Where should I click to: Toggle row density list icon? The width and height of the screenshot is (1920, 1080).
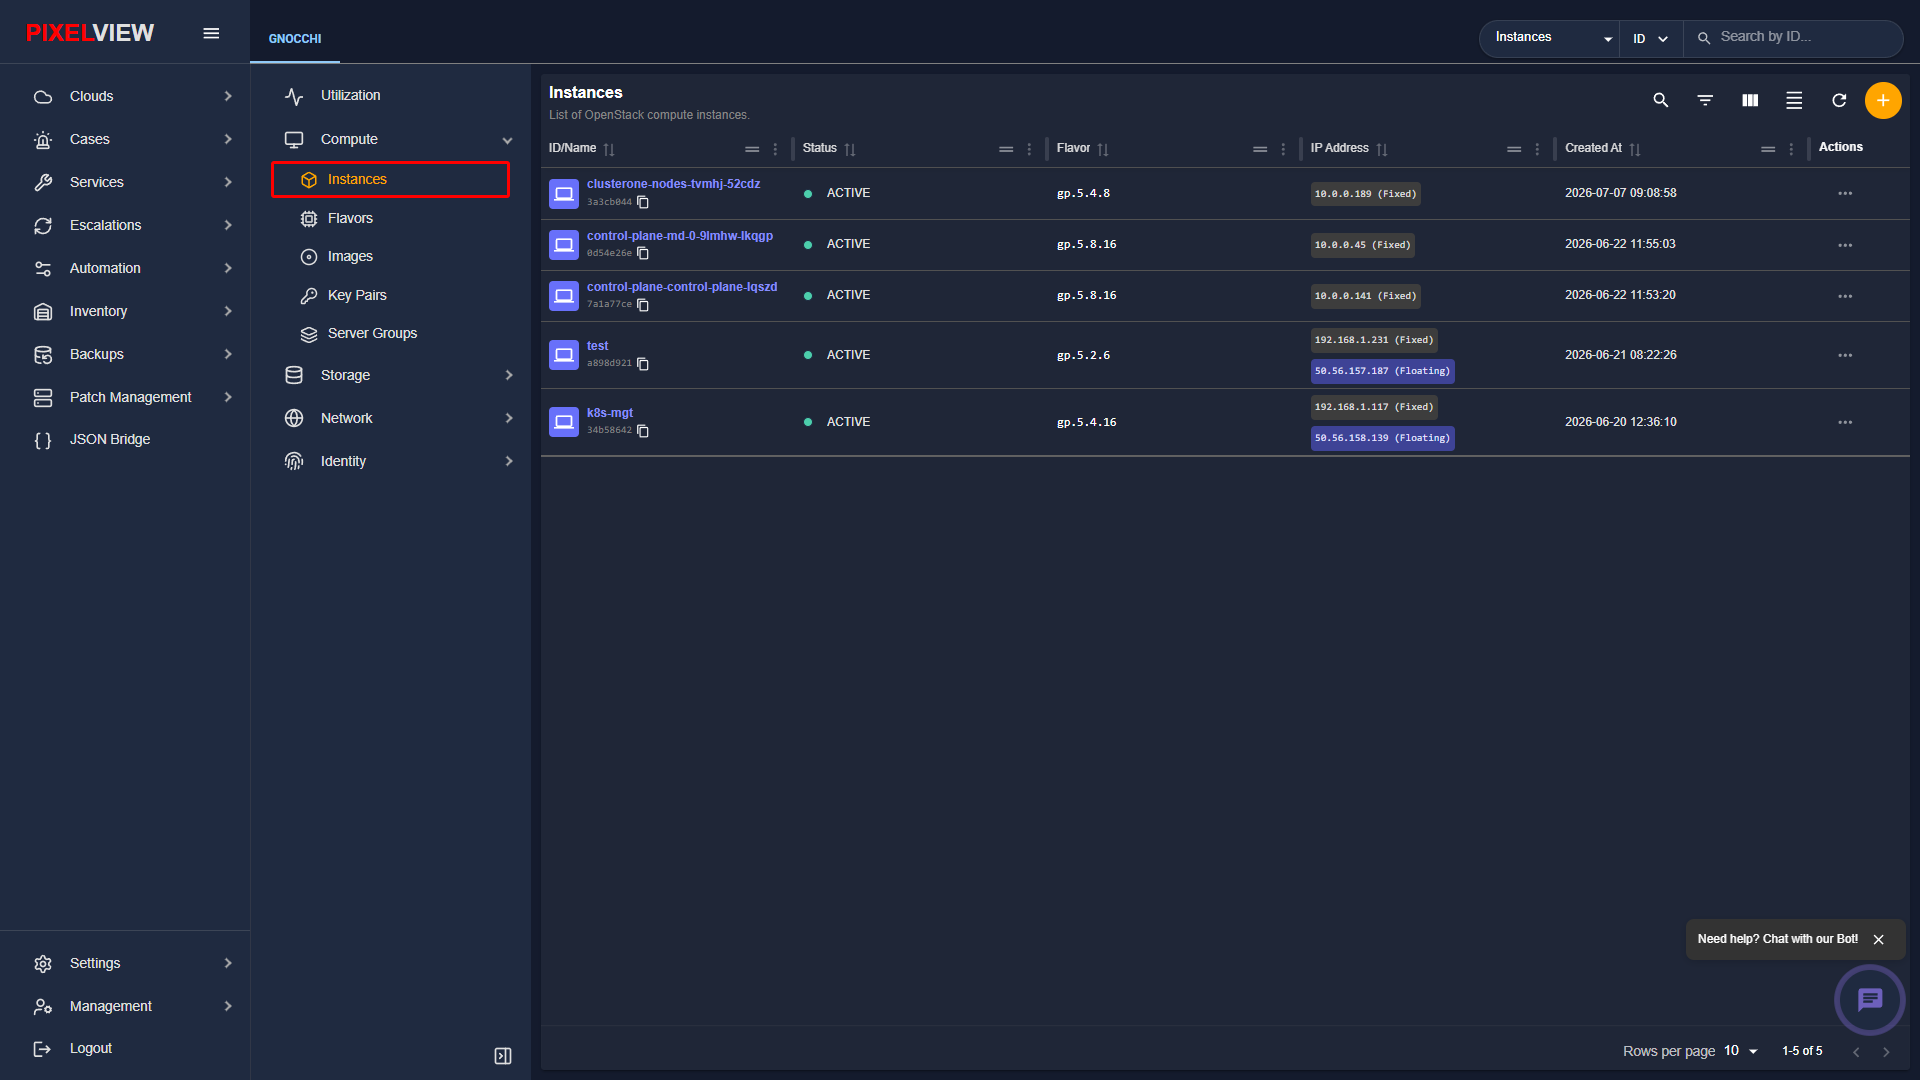[1794, 101]
